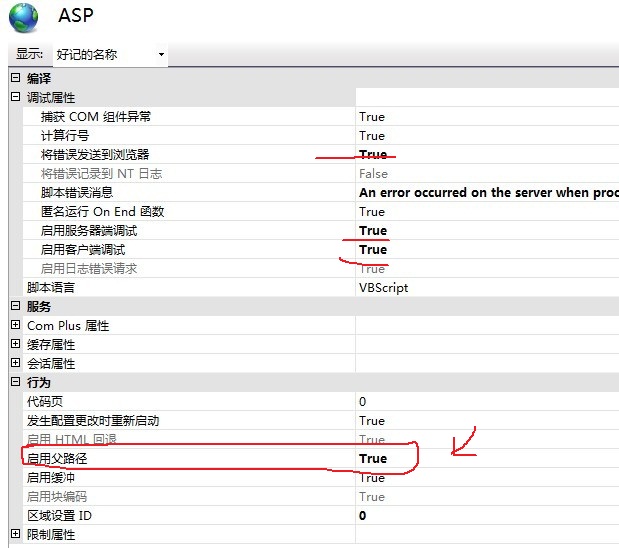Open the 显示 好记的名称 dropdown
619x548 pixels.
109,54
